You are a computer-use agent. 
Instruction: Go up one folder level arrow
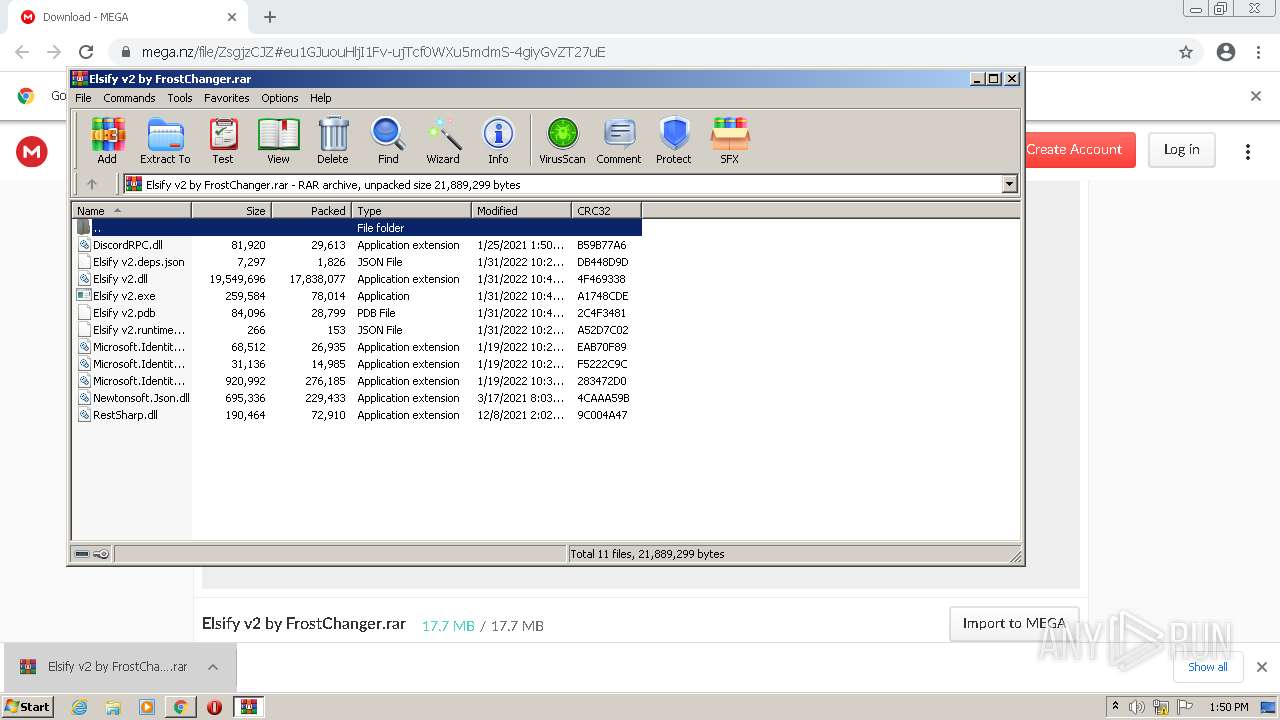point(92,184)
